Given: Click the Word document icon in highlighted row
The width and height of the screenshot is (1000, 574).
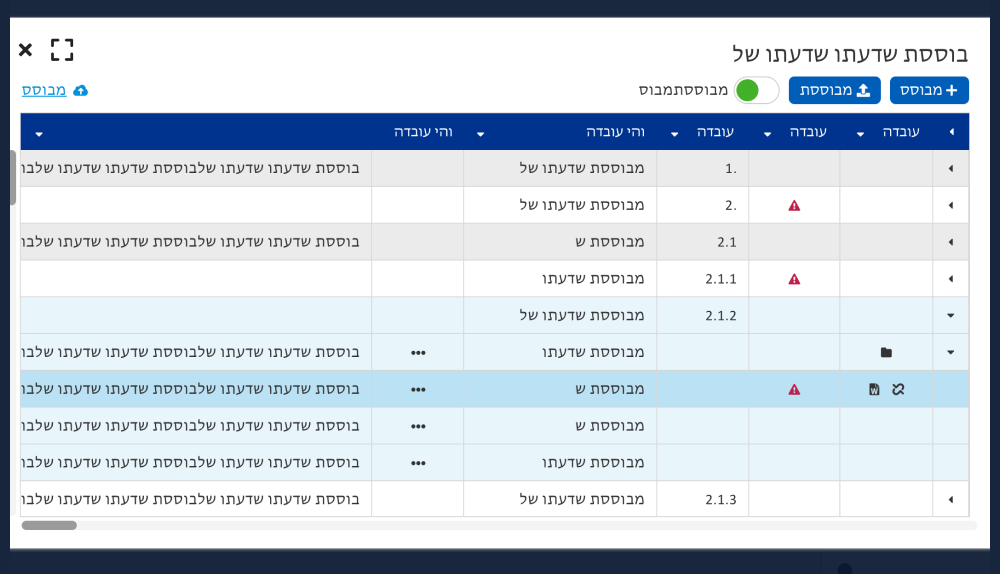Looking at the screenshot, I should point(875,390).
